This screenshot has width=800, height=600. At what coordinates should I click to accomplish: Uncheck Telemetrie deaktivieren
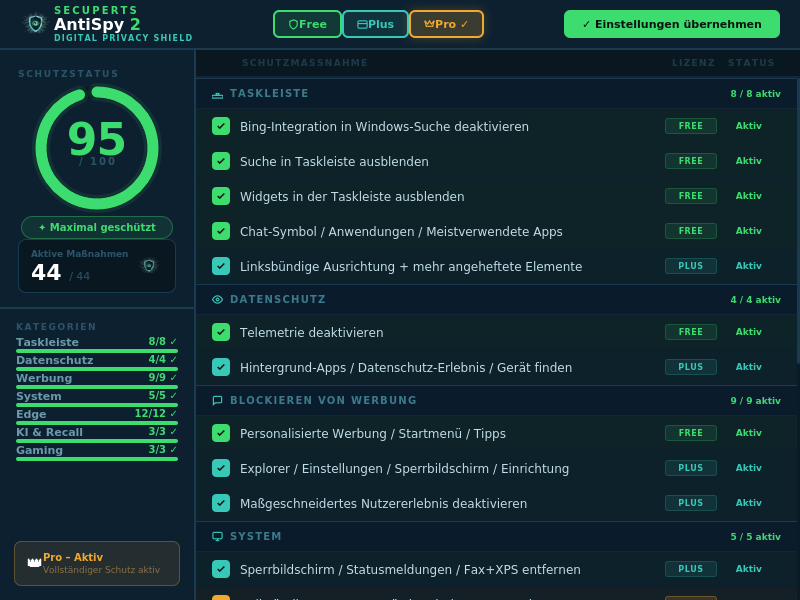[x=221, y=332]
